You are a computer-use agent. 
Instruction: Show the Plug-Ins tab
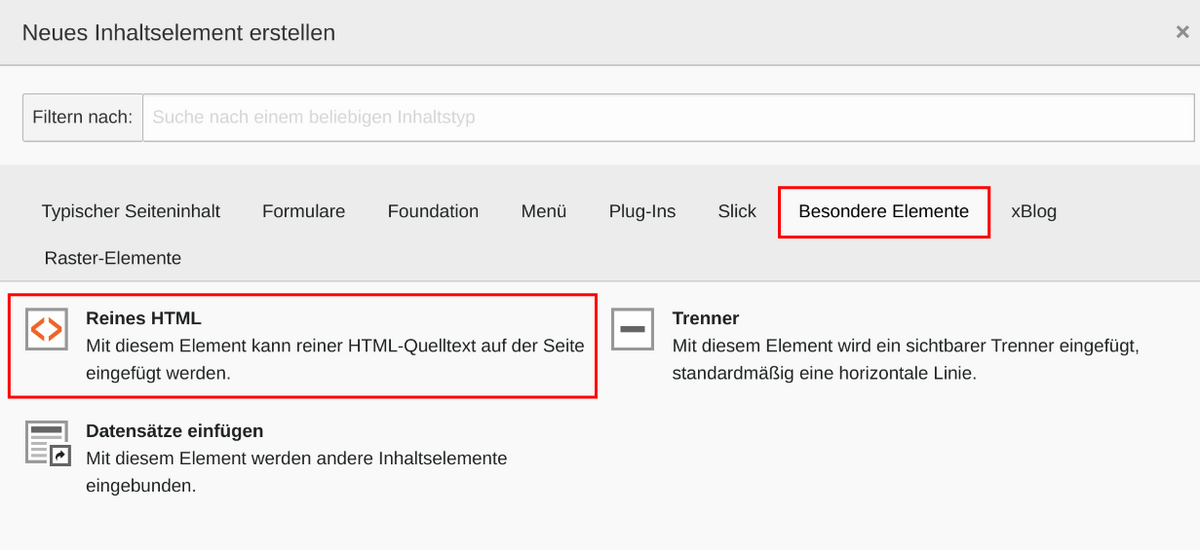642,211
